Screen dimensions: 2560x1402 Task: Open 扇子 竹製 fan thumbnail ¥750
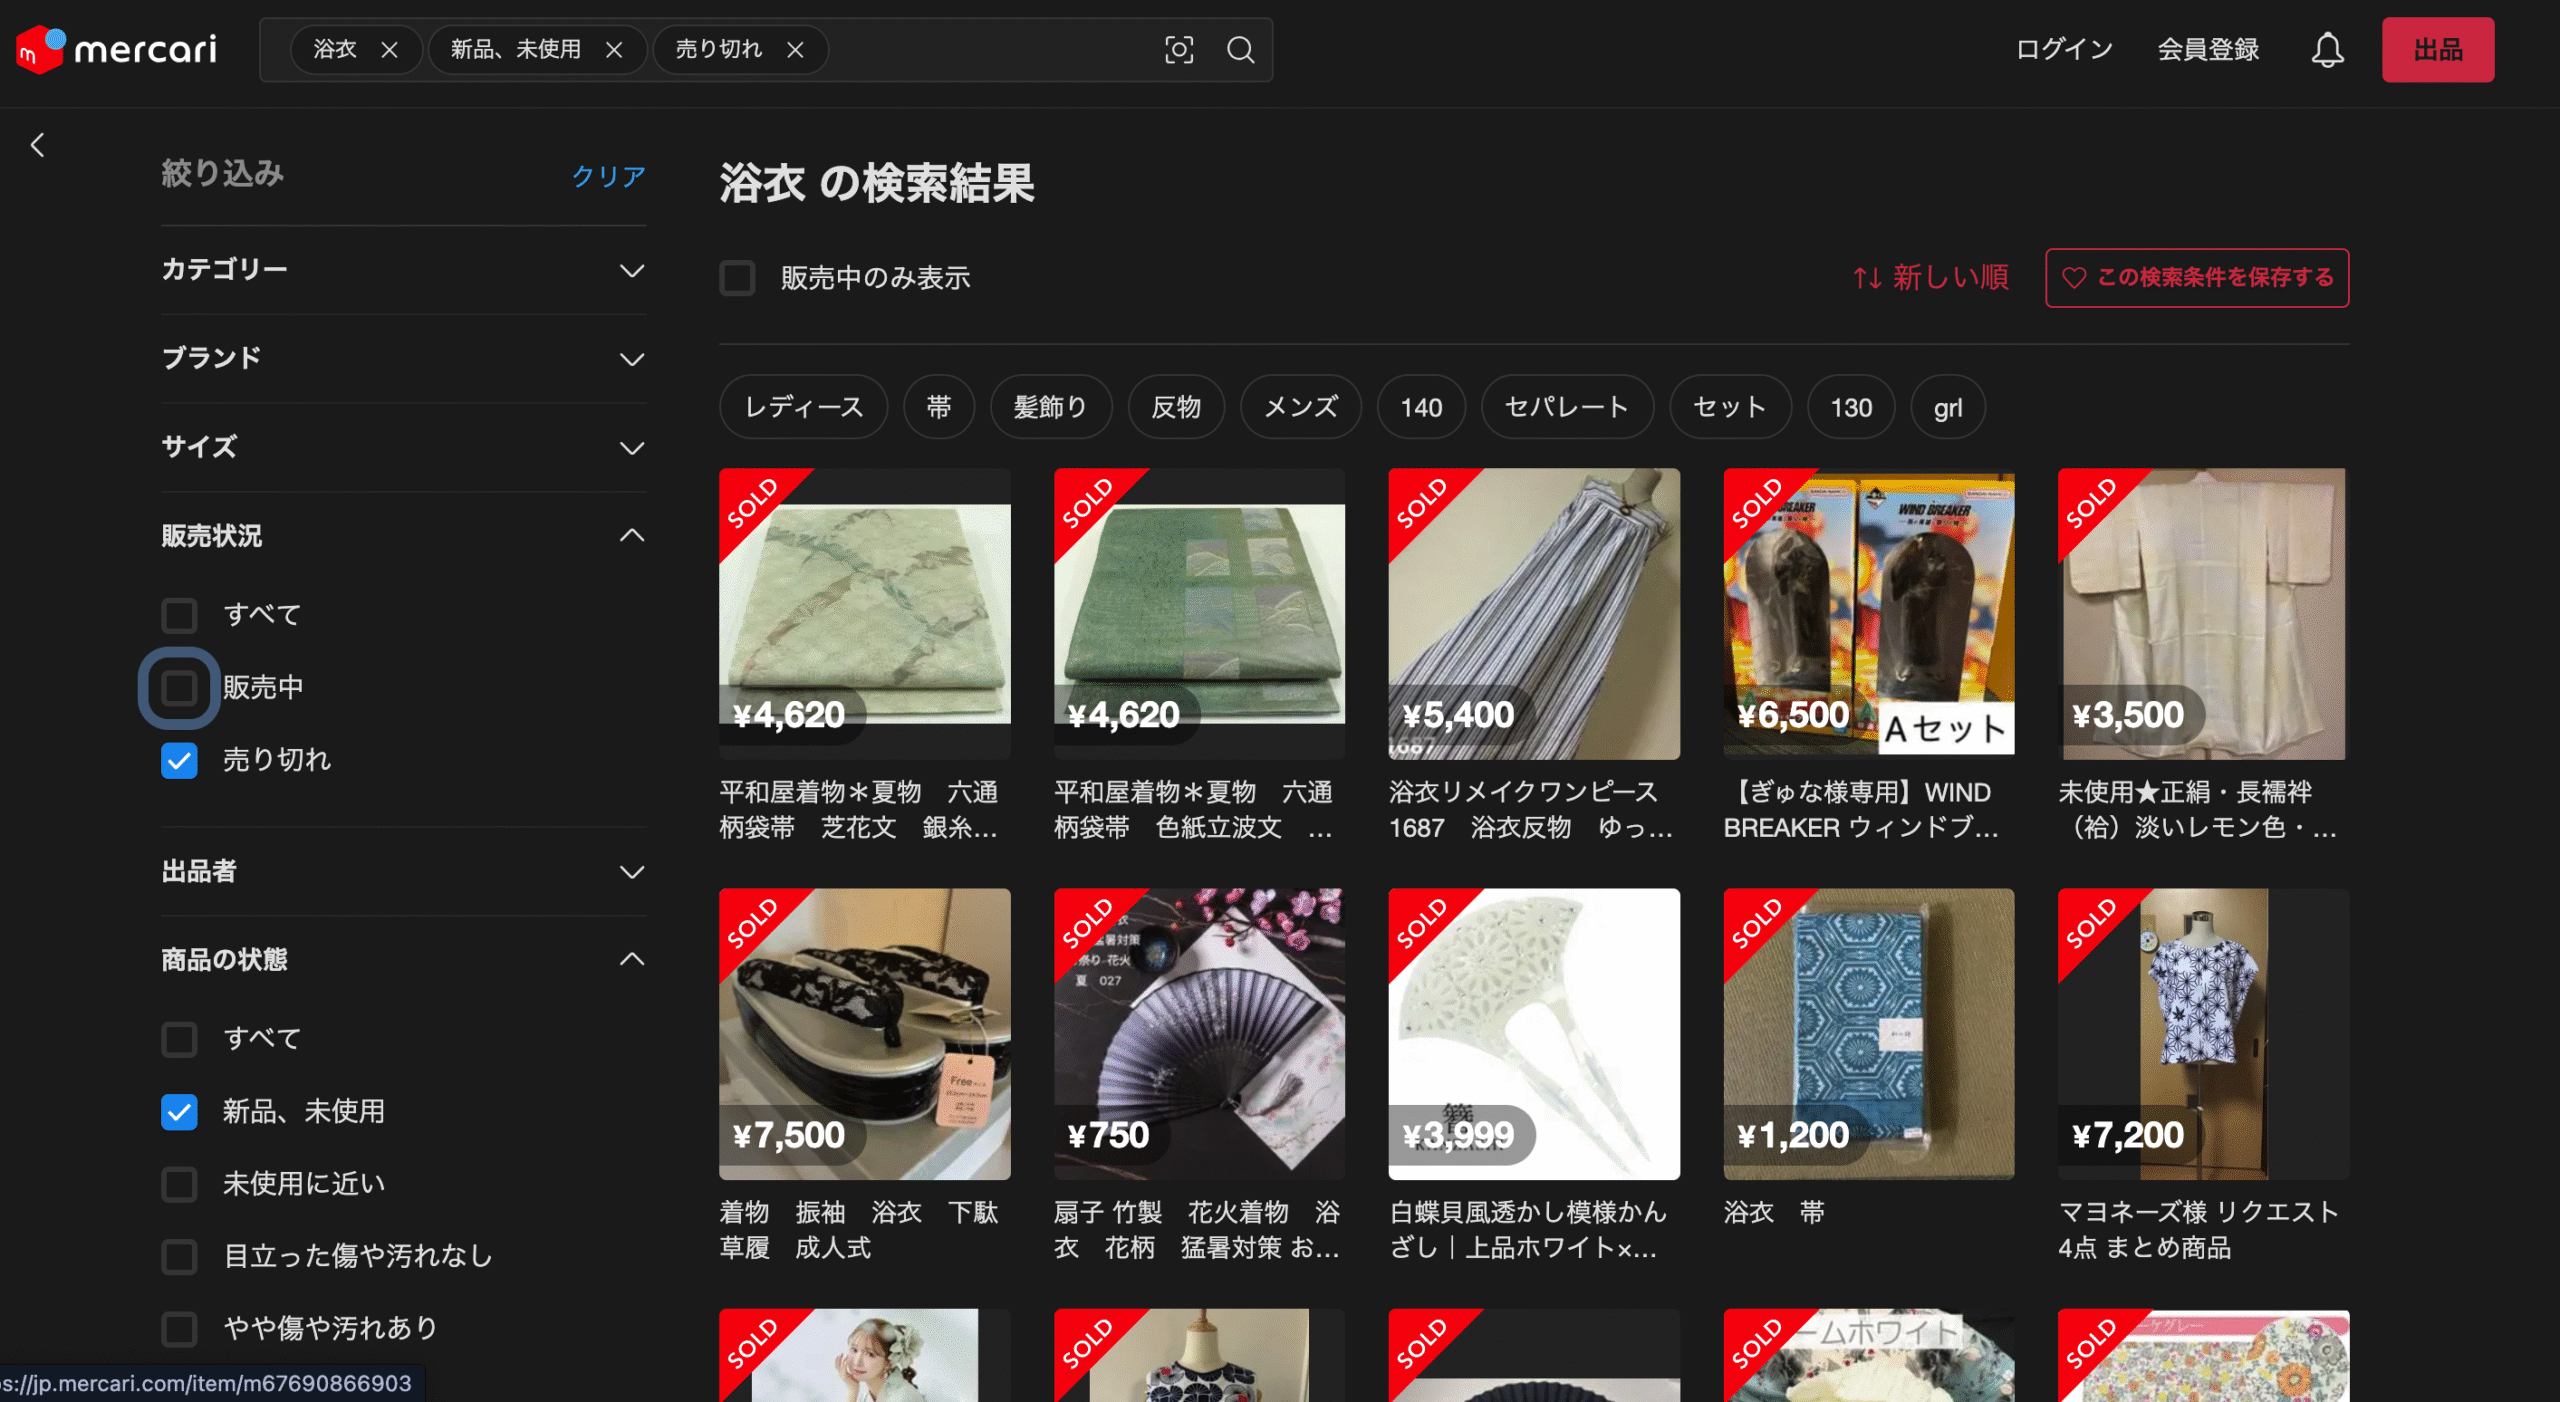(1199, 1034)
